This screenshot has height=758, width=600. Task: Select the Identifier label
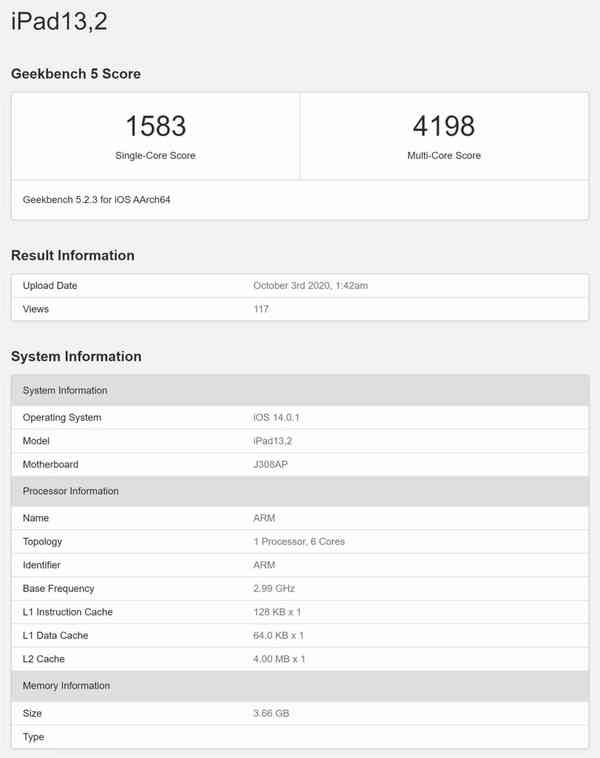coord(42,565)
